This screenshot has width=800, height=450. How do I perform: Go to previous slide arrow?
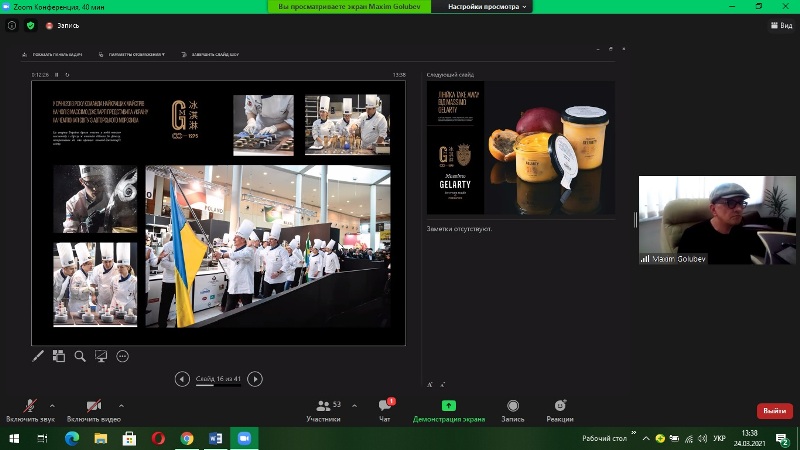(x=182, y=379)
